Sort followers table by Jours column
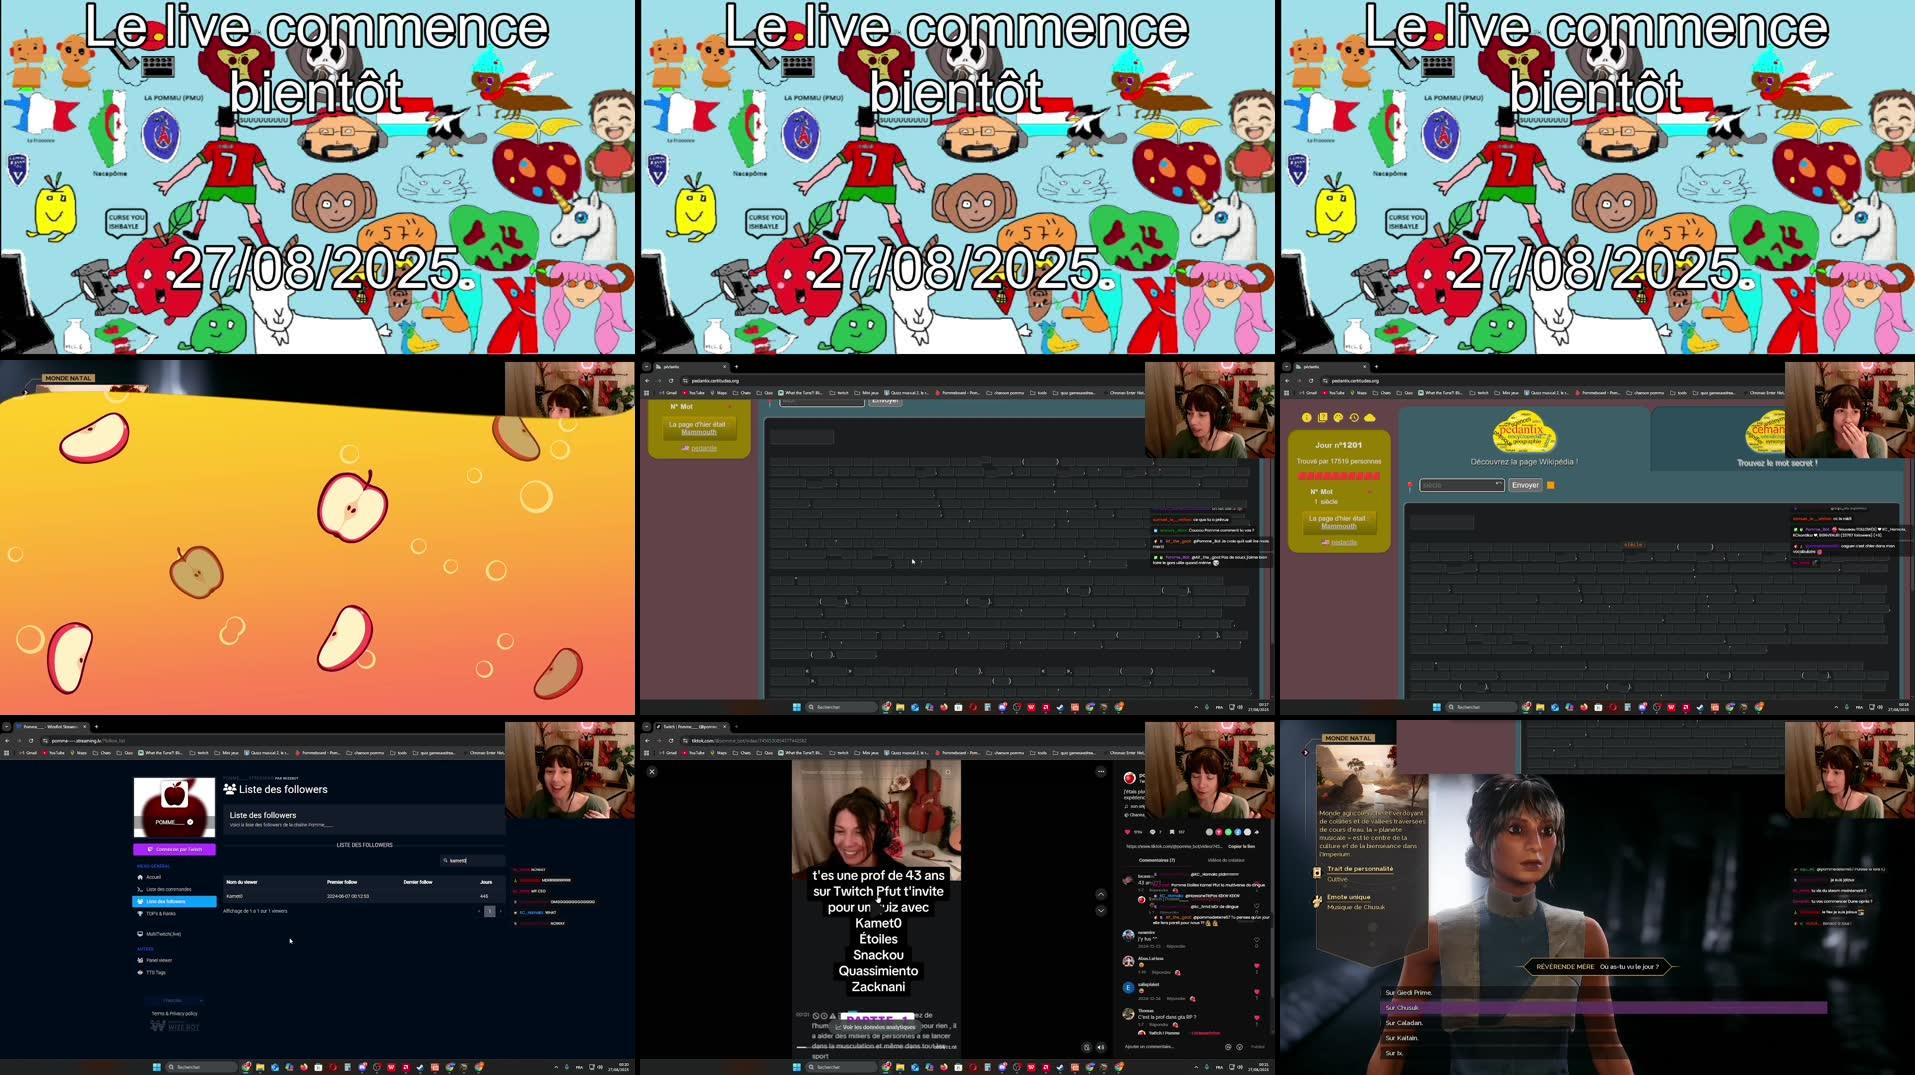 coord(486,882)
